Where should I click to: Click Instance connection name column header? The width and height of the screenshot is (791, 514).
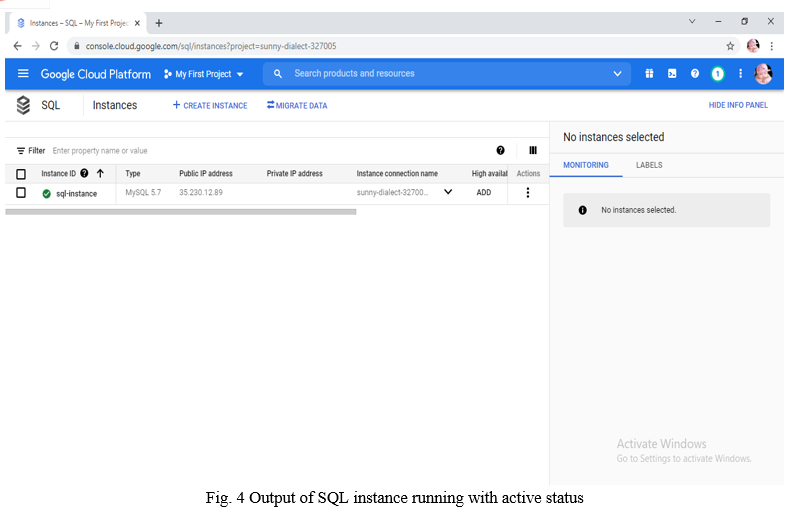[x=397, y=174]
